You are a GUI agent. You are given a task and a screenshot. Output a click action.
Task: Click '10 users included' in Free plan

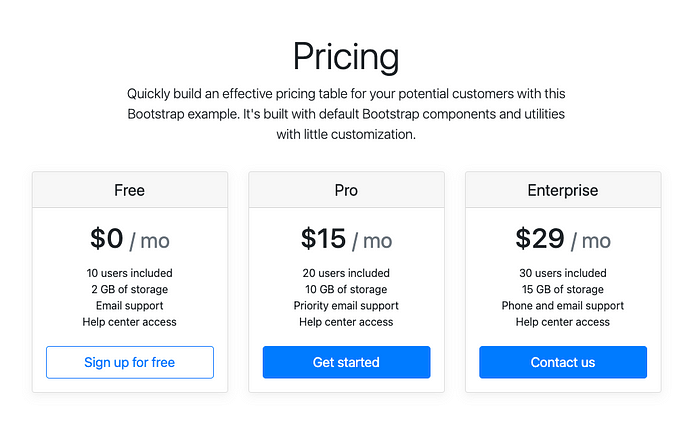(x=129, y=273)
